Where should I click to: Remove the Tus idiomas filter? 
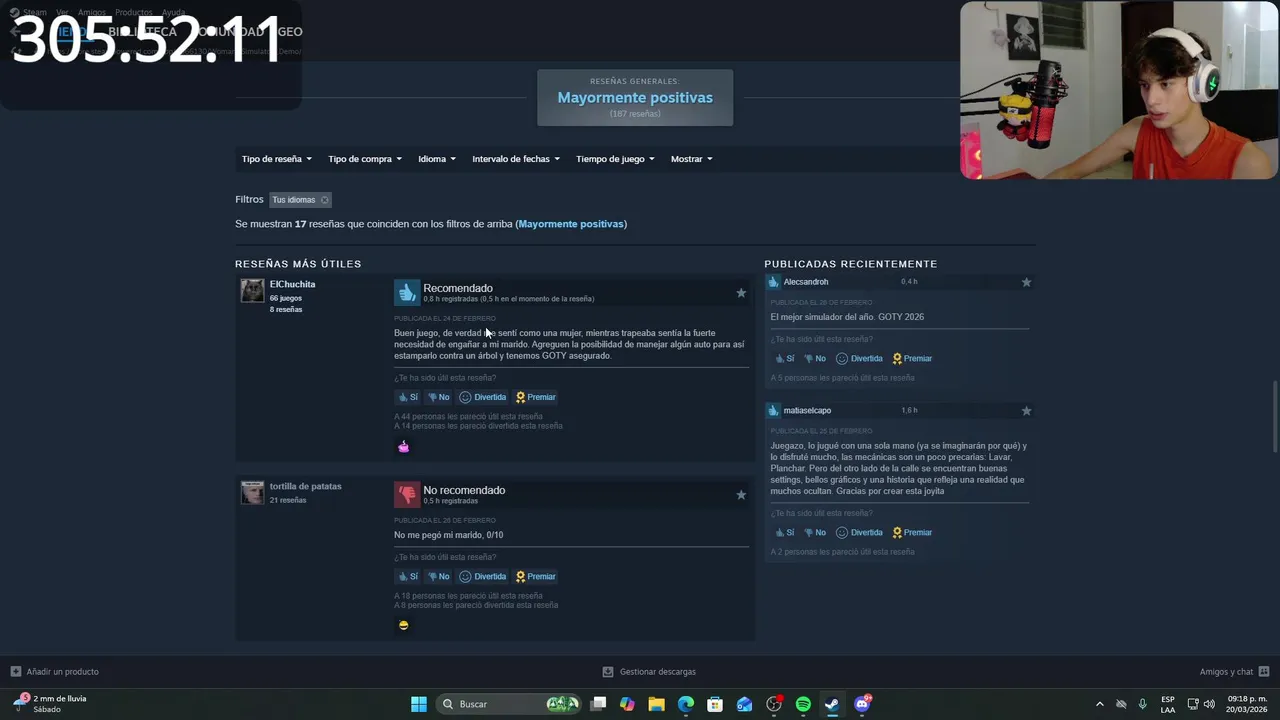tap(324, 200)
